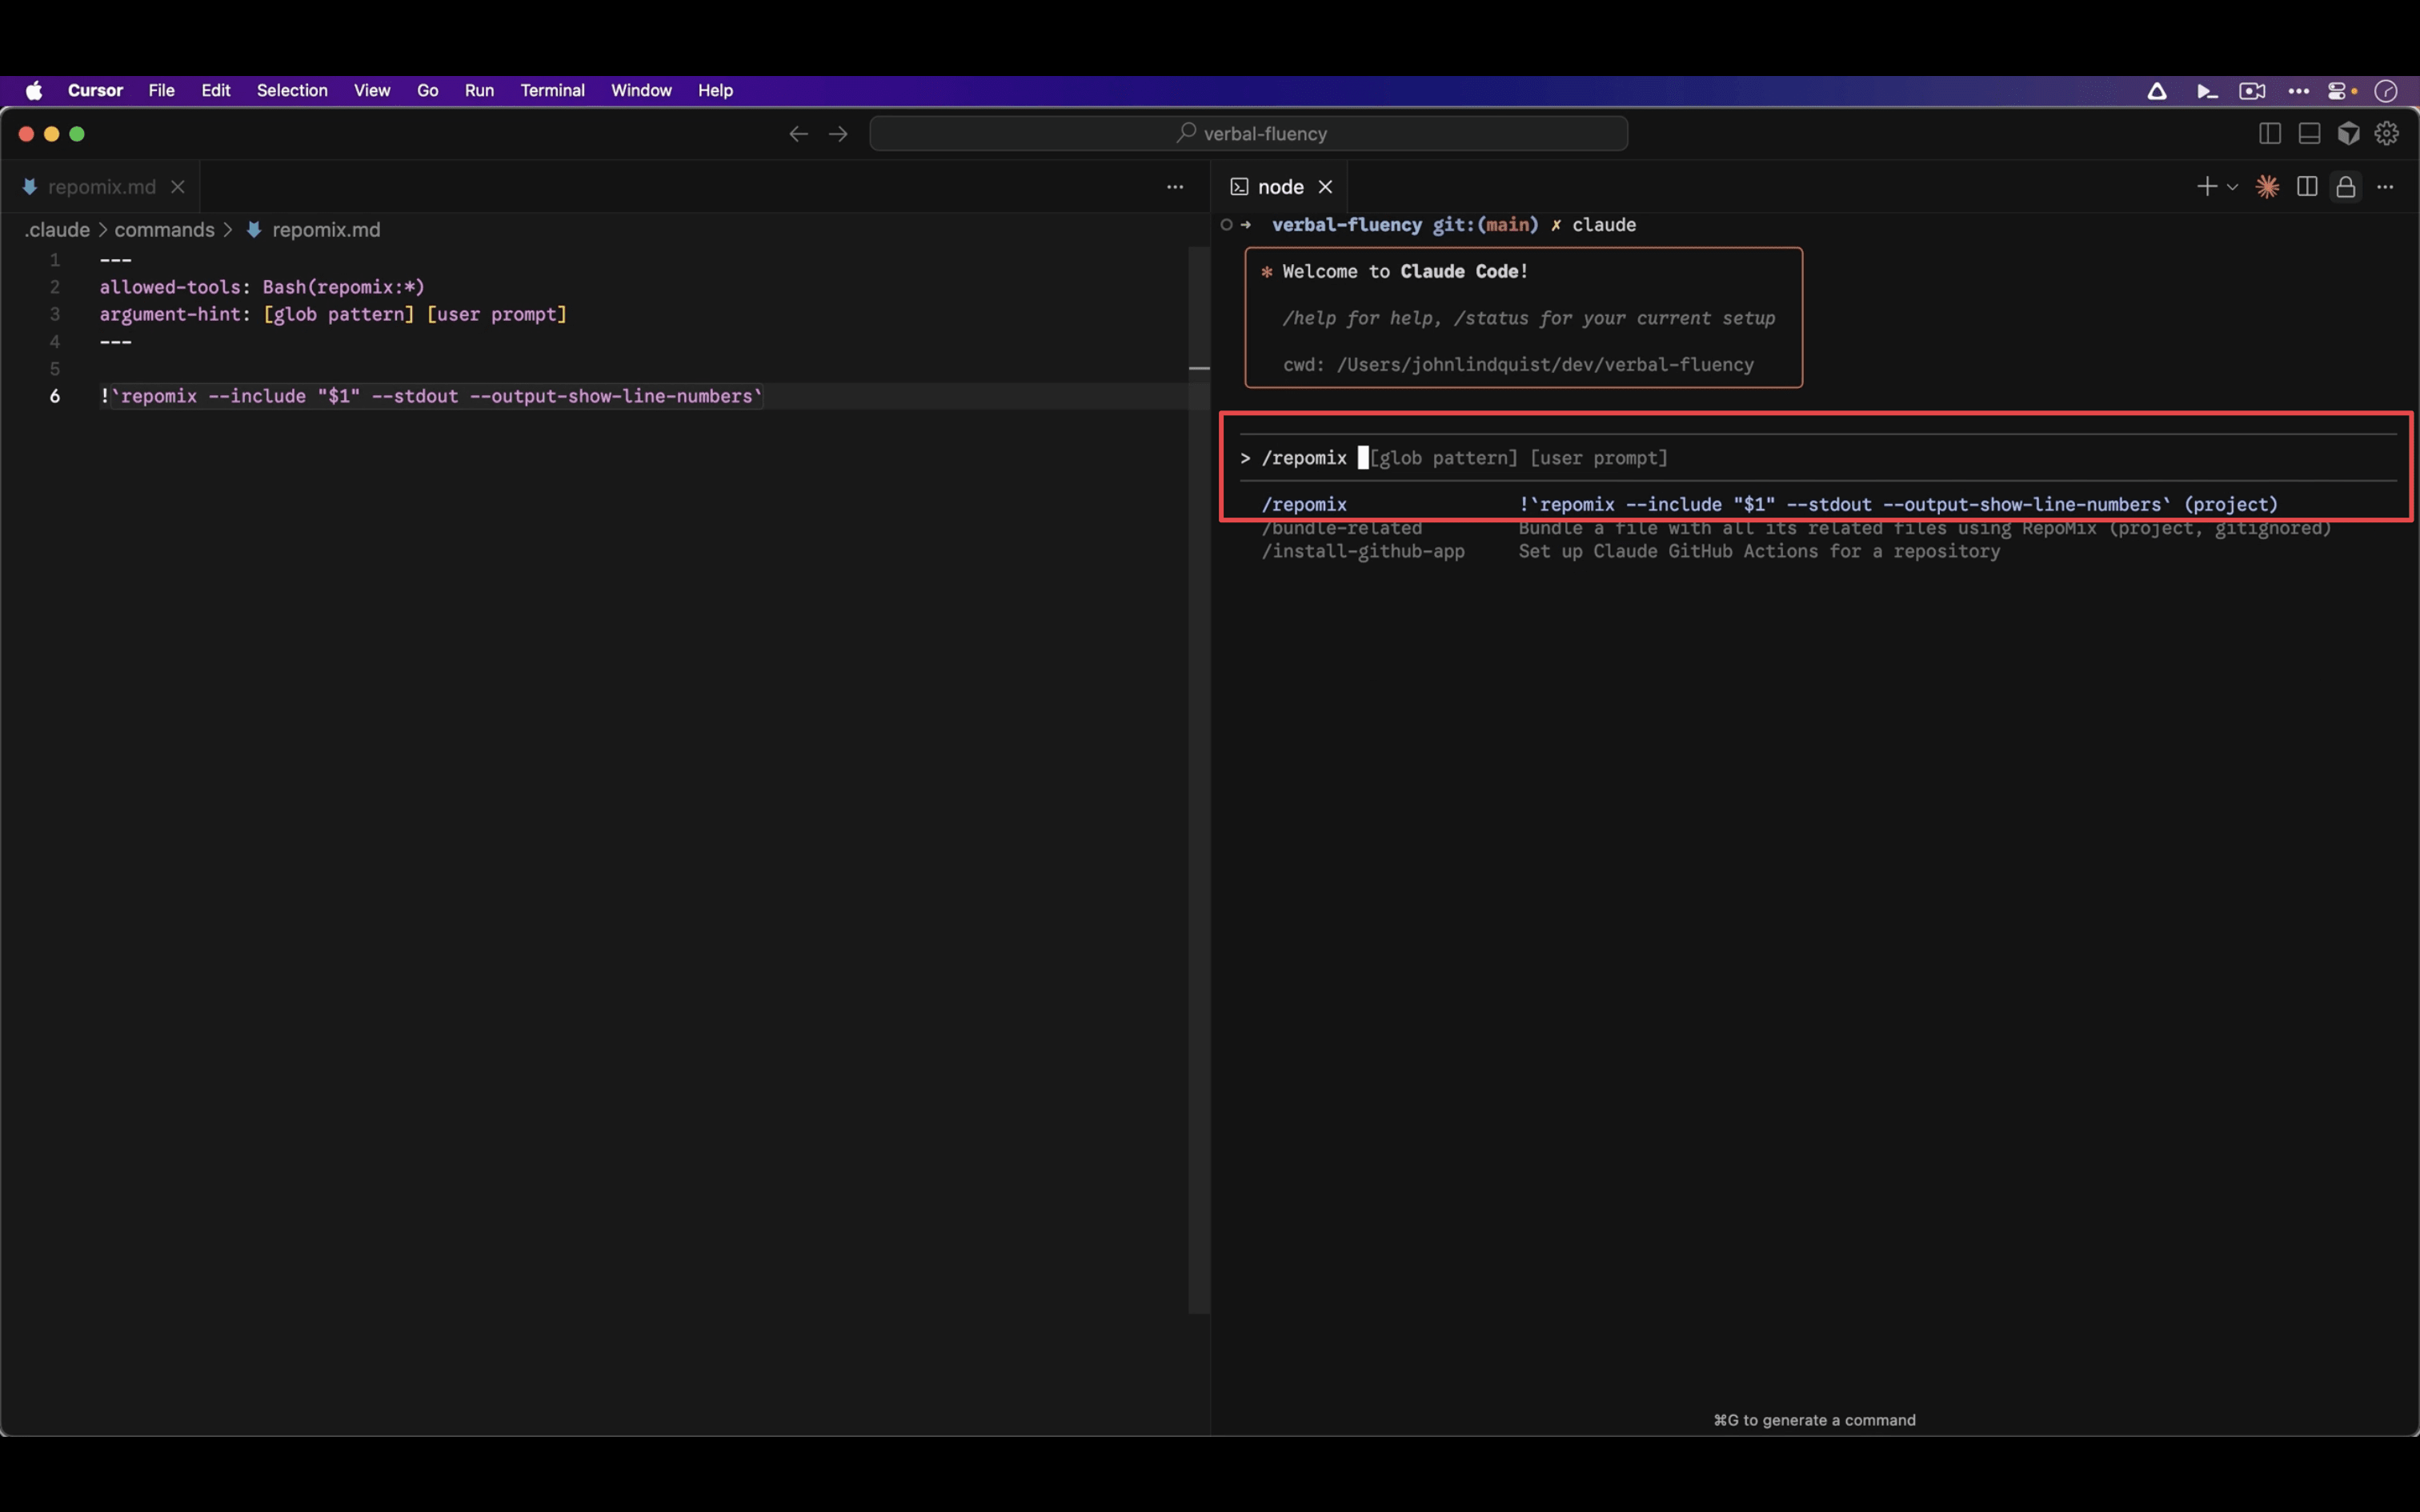Open the Cursor application menu
2420x1512 pixels.
tap(95, 91)
